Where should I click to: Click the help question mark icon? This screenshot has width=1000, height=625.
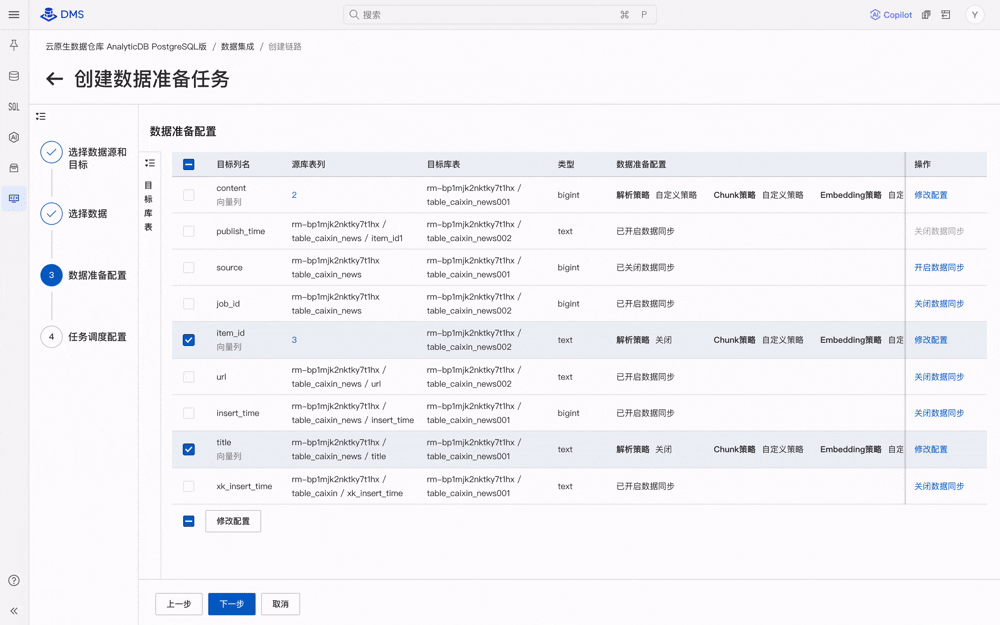(14, 580)
